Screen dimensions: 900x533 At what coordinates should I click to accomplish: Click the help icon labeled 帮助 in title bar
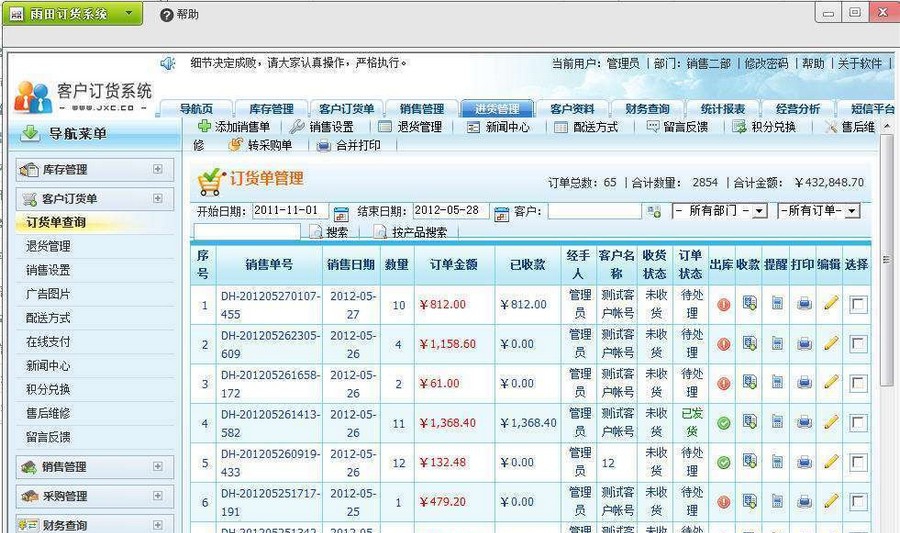[179, 15]
